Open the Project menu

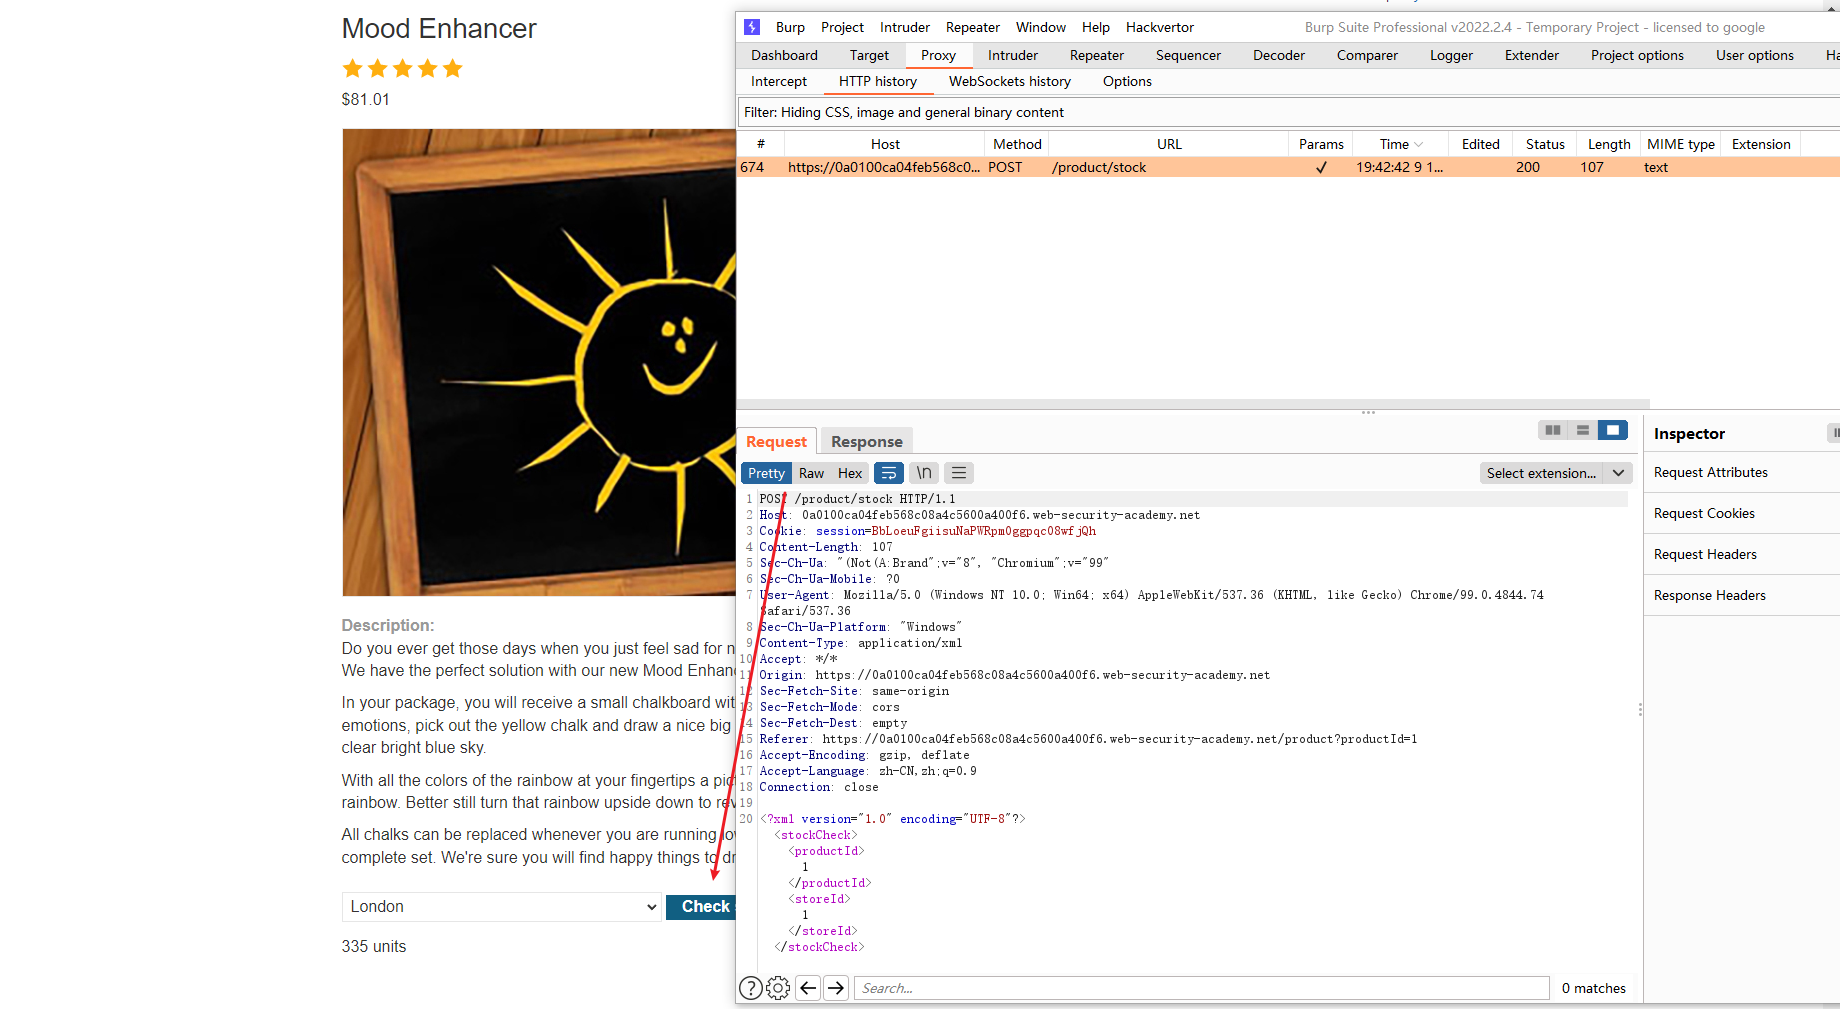point(842,27)
